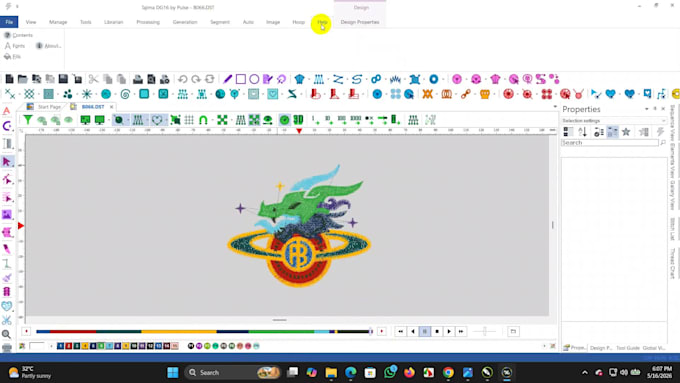
Task: Open the Image ribbon tab
Action: 273,22
